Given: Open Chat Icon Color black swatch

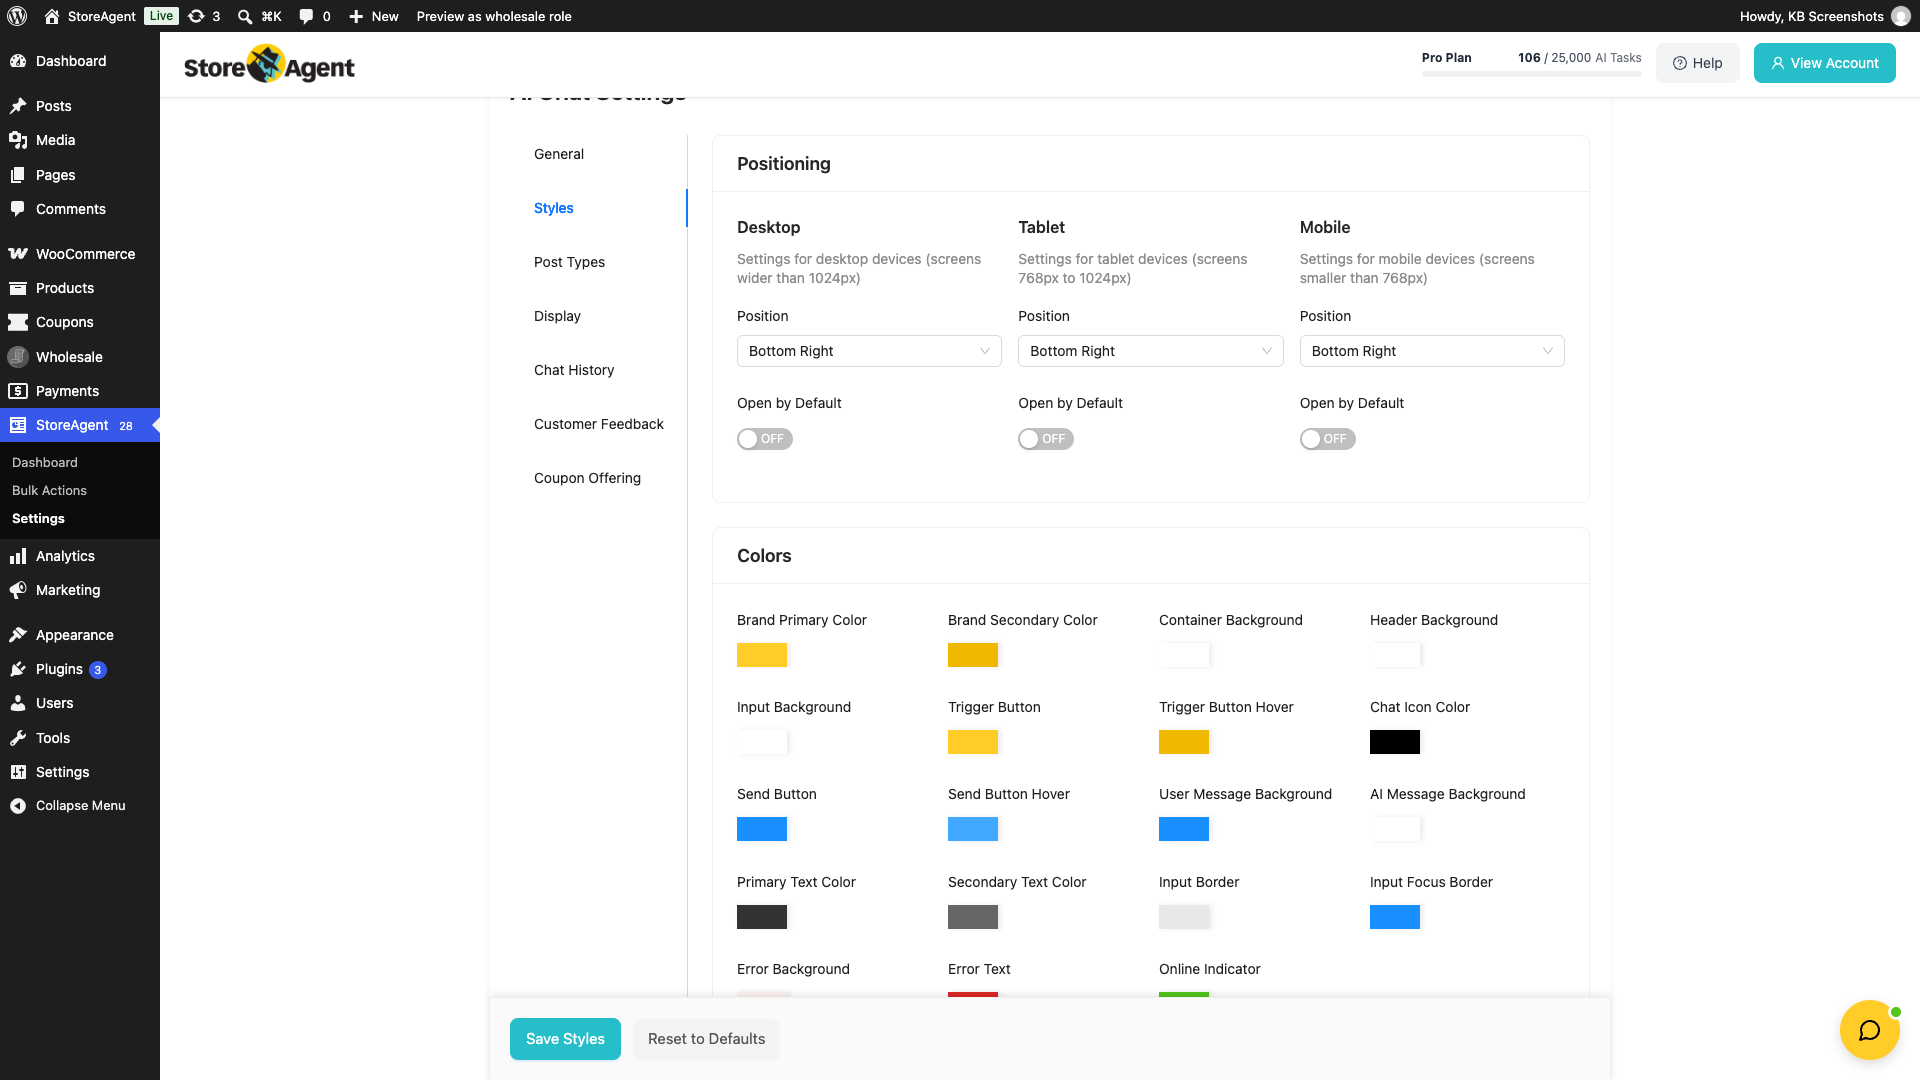Looking at the screenshot, I should point(1395,742).
